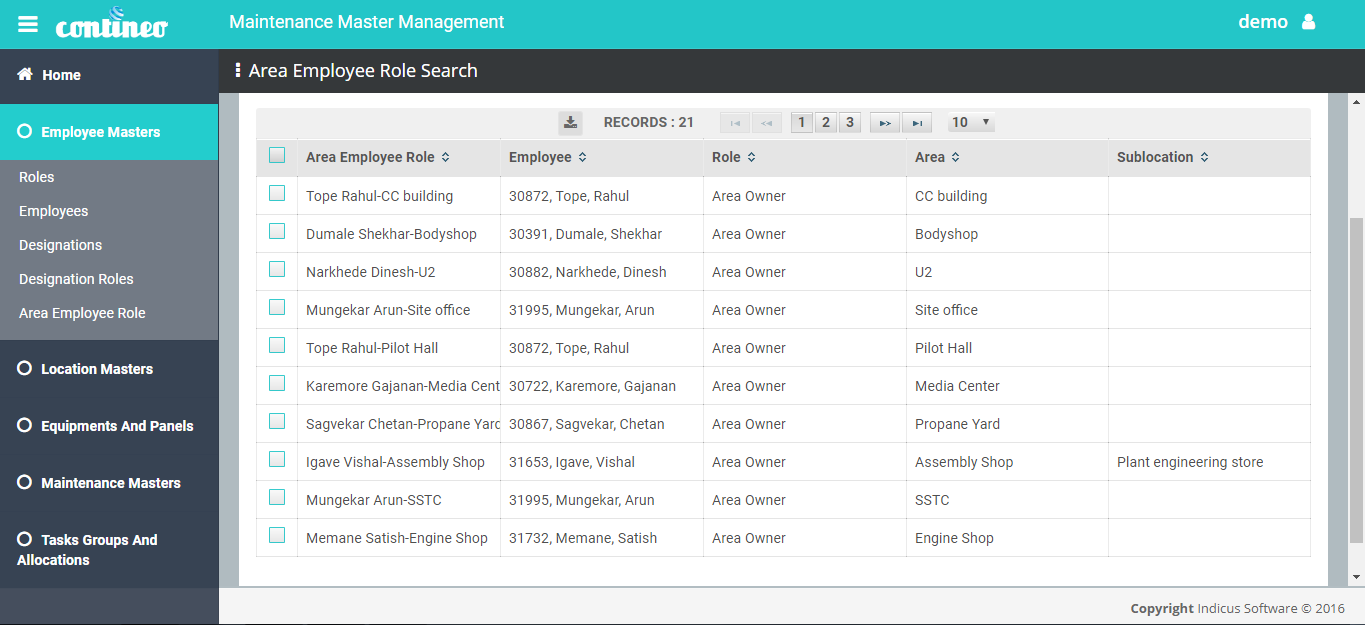Open Roles in the sidebar

click(36, 177)
